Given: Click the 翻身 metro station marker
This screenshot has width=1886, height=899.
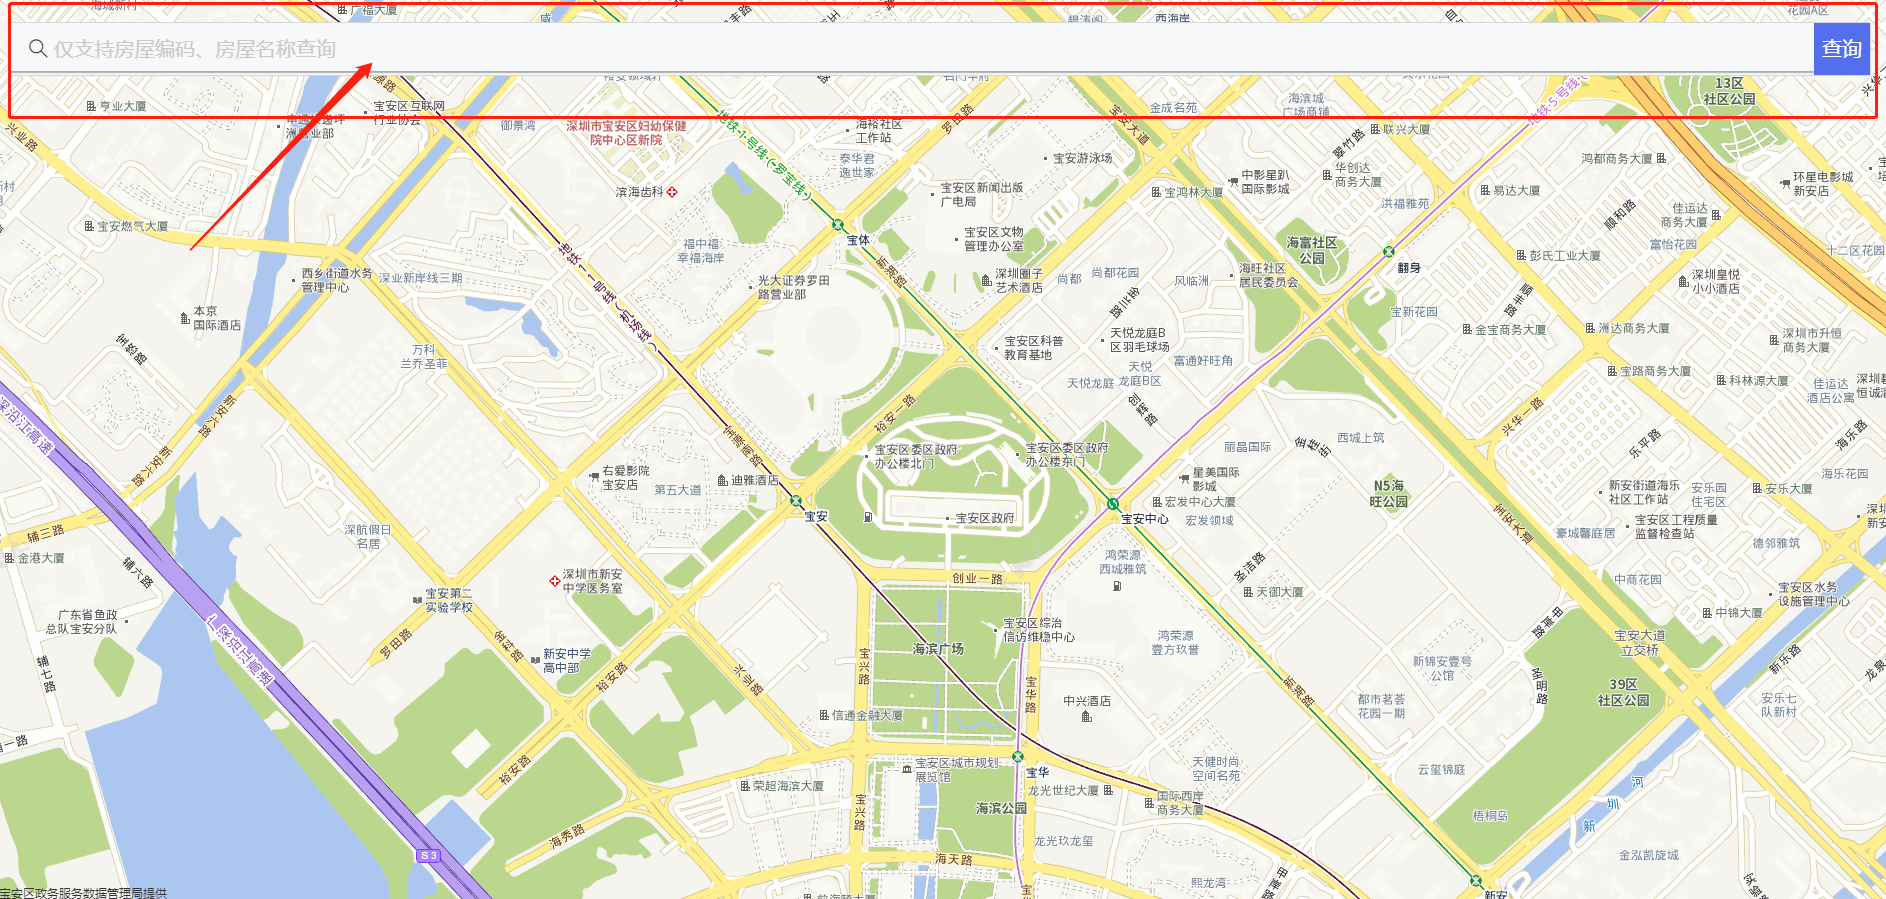Looking at the screenshot, I should point(1388,252).
